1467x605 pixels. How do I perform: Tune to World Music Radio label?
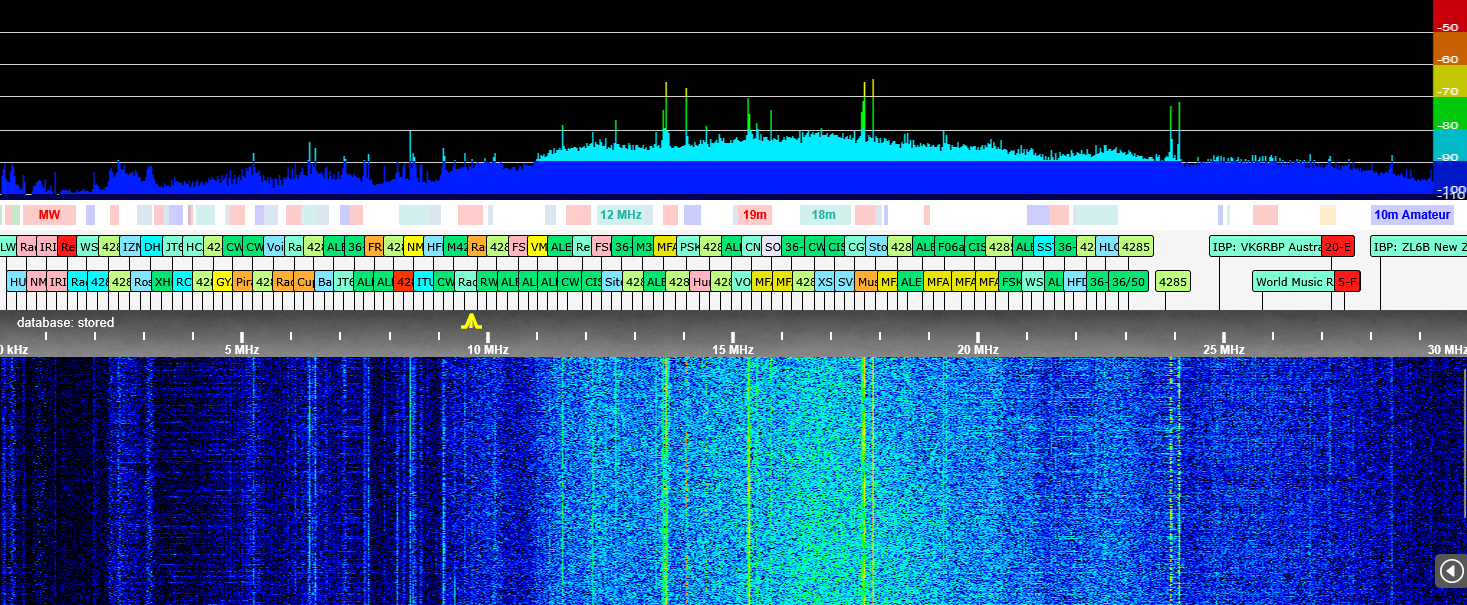(x=1293, y=282)
